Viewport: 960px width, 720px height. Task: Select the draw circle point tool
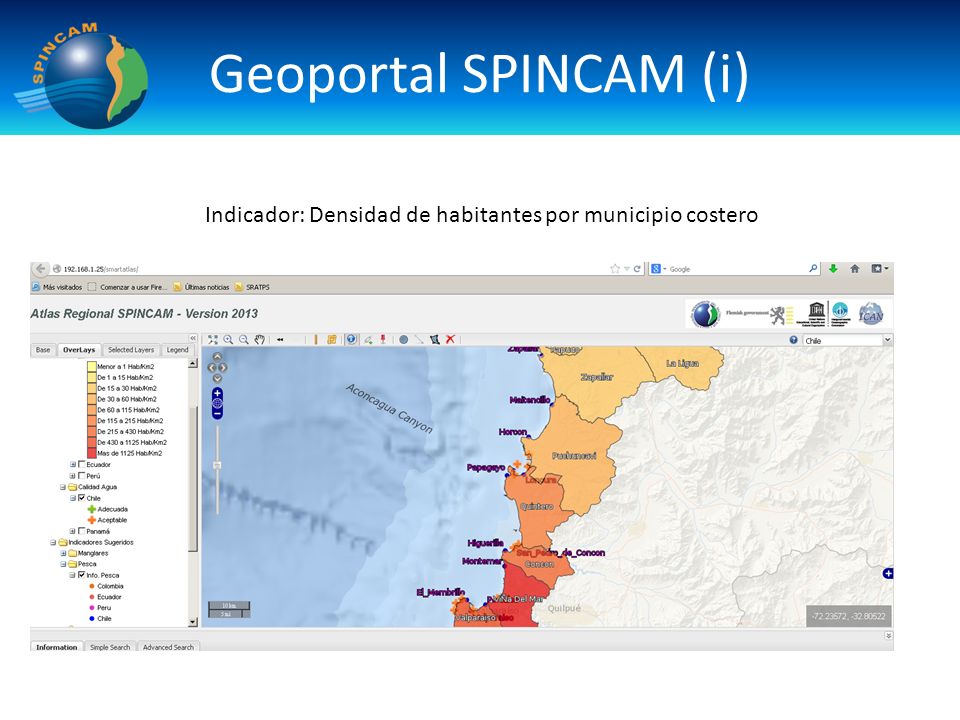point(403,340)
